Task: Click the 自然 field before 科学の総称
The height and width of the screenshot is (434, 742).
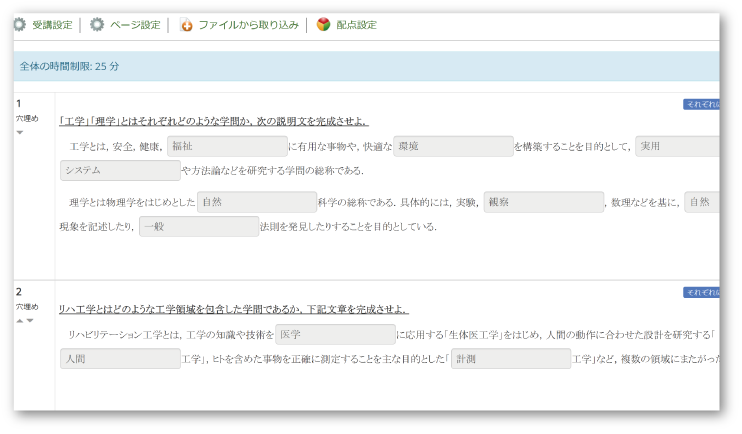Action: click(x=257, y=202)
